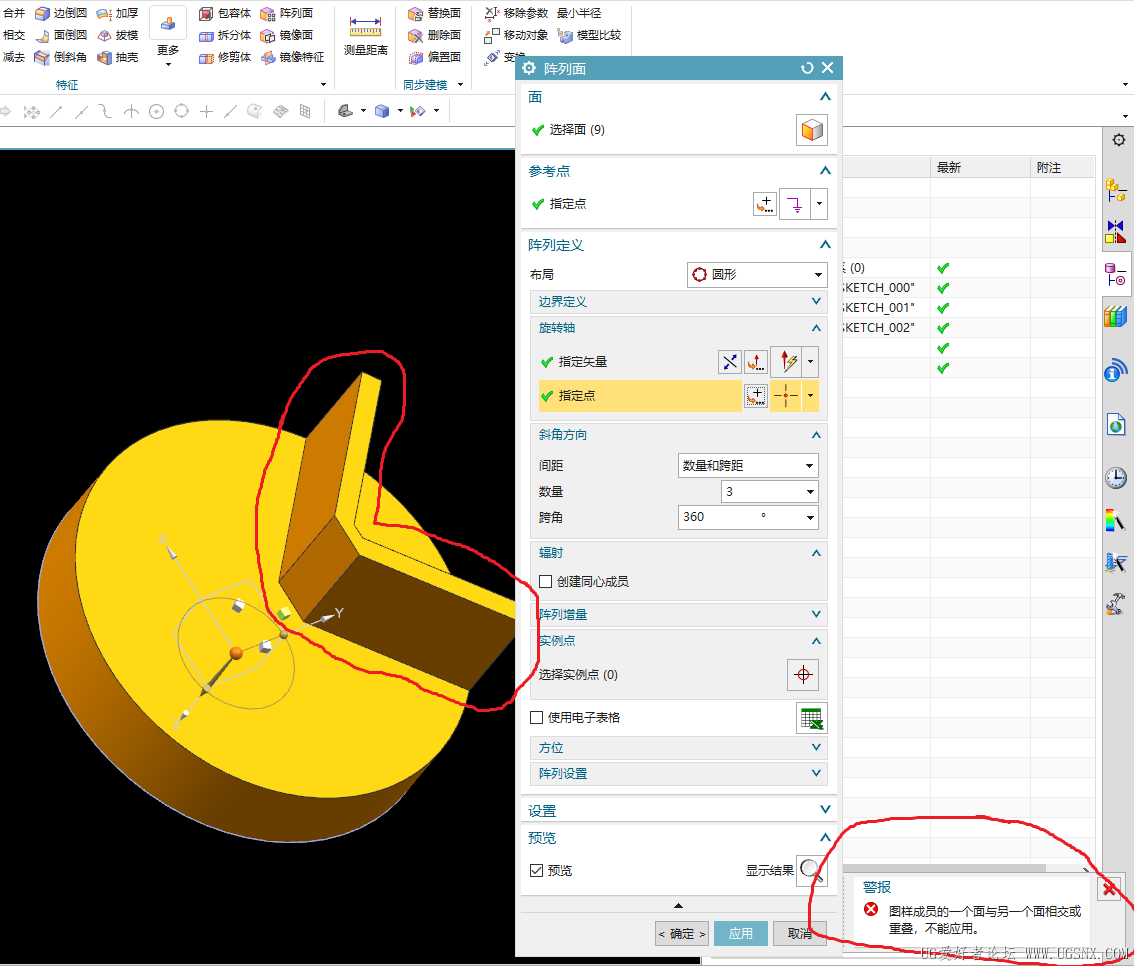This screenshot has height=966, width=1134.
Task: Click the 移除参数 remove parameters tool
Action: (516, 13)
